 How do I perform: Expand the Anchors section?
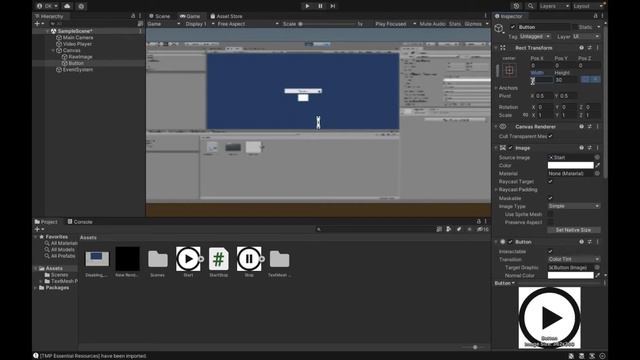click(x=496, y=88)
